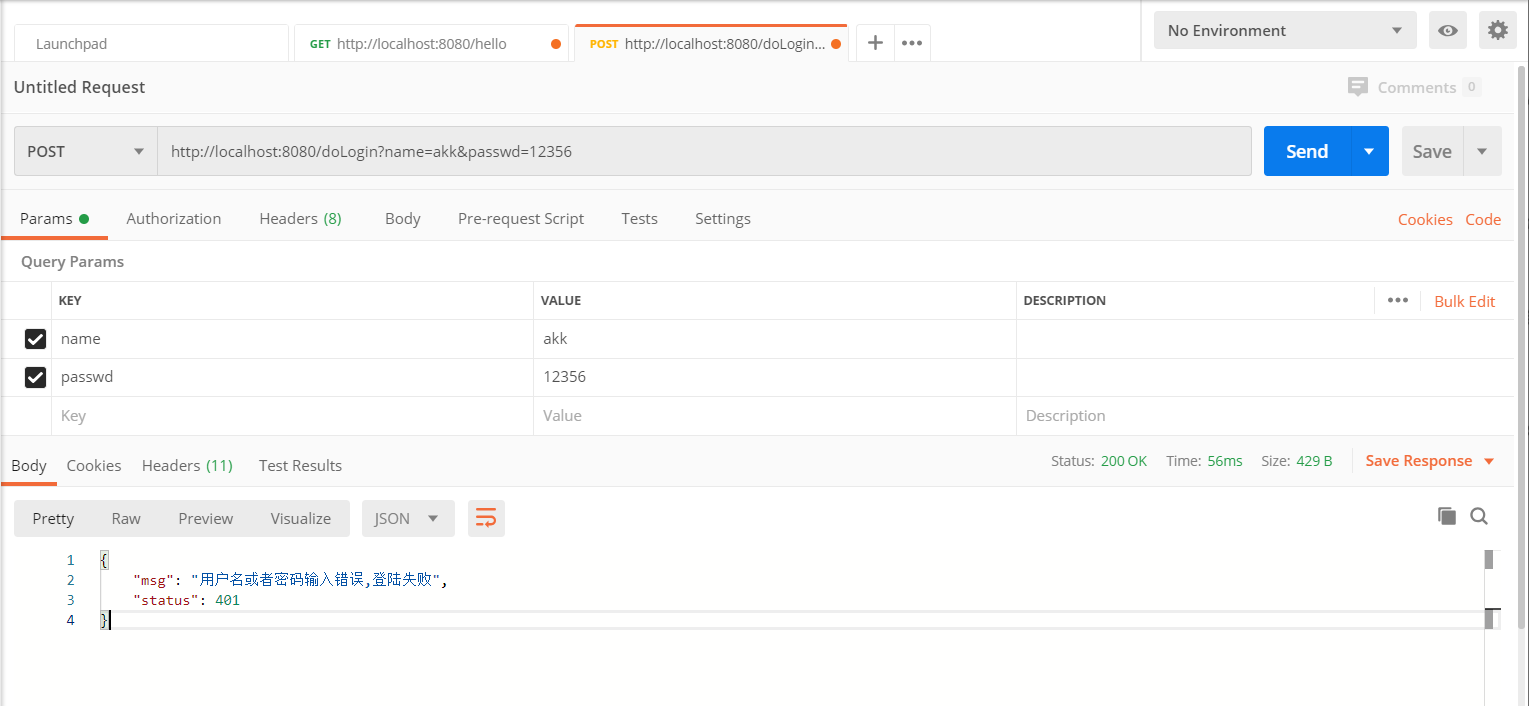Select the Preview view button
The height and width of the screenshot is (706, 1529).
coord(206,518)
